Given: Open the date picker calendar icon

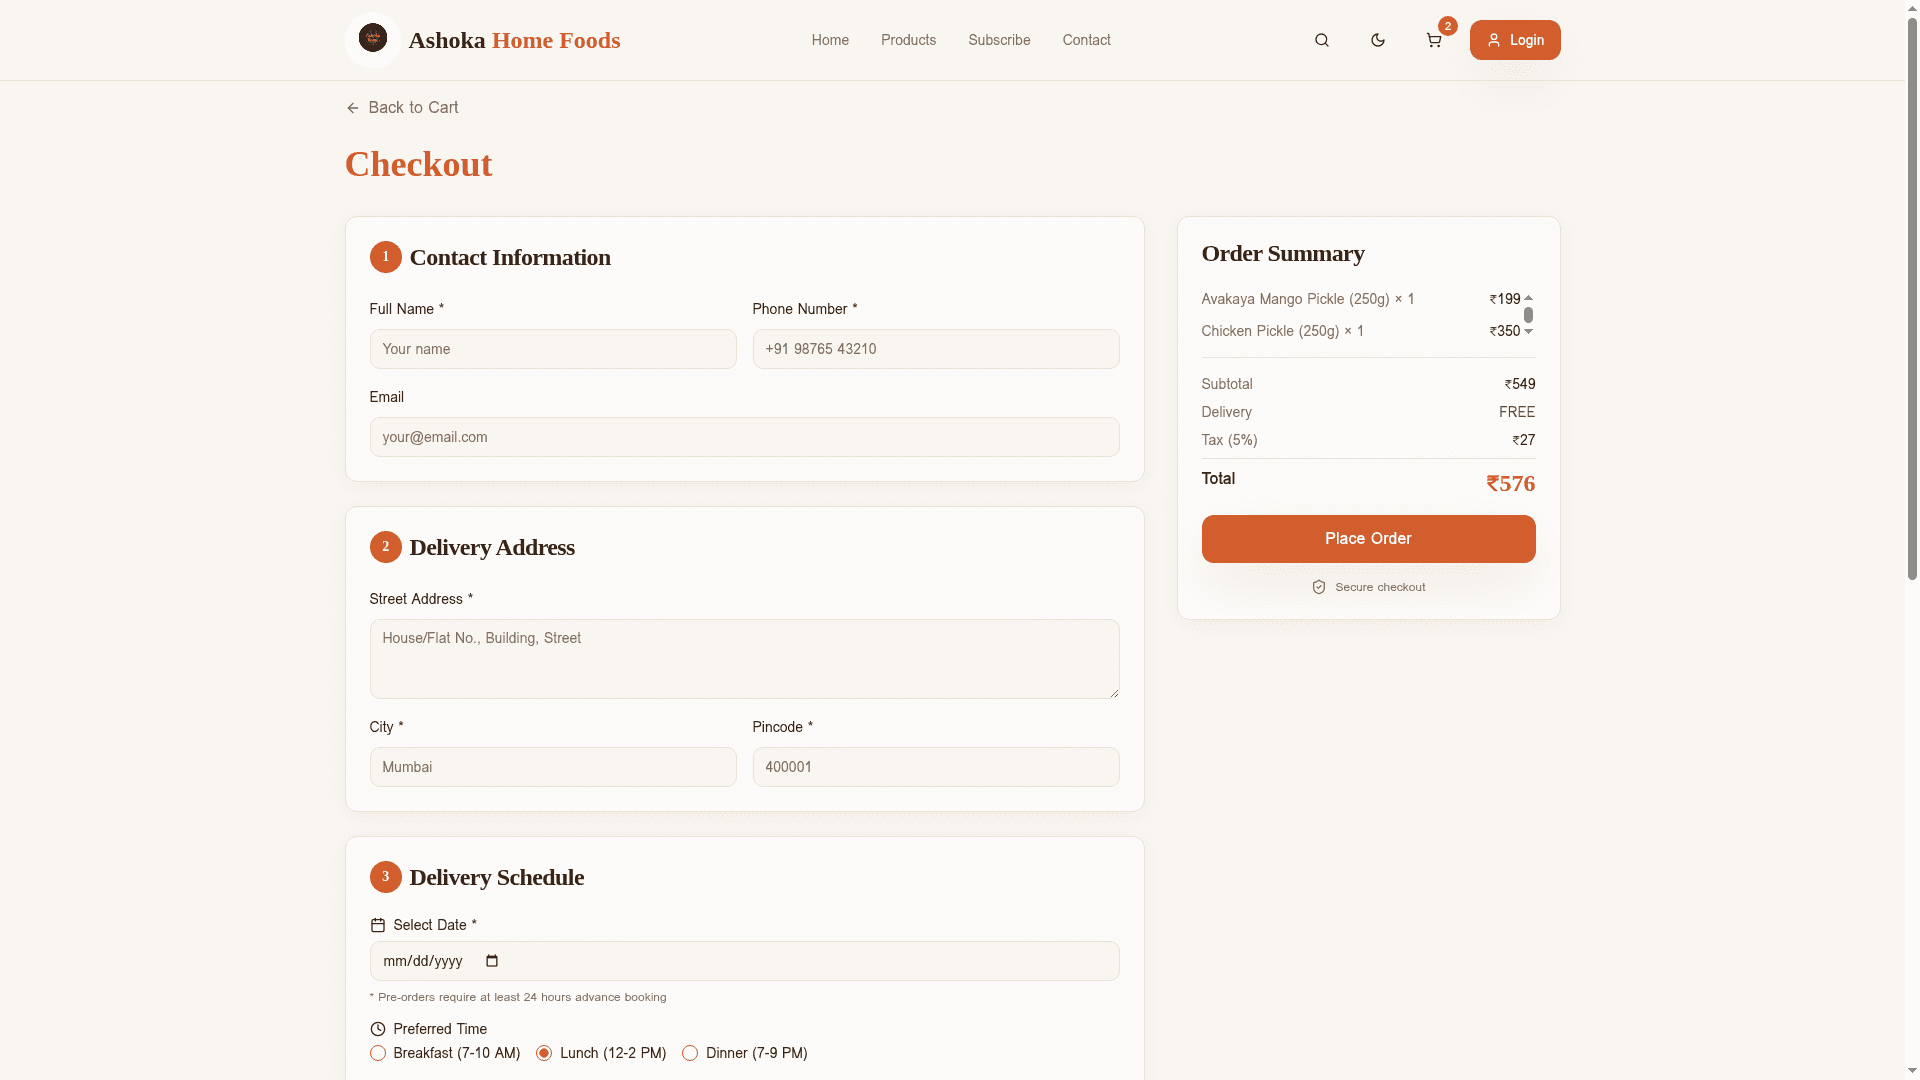Looking at the screenshot, I should (x=492, y=961).
